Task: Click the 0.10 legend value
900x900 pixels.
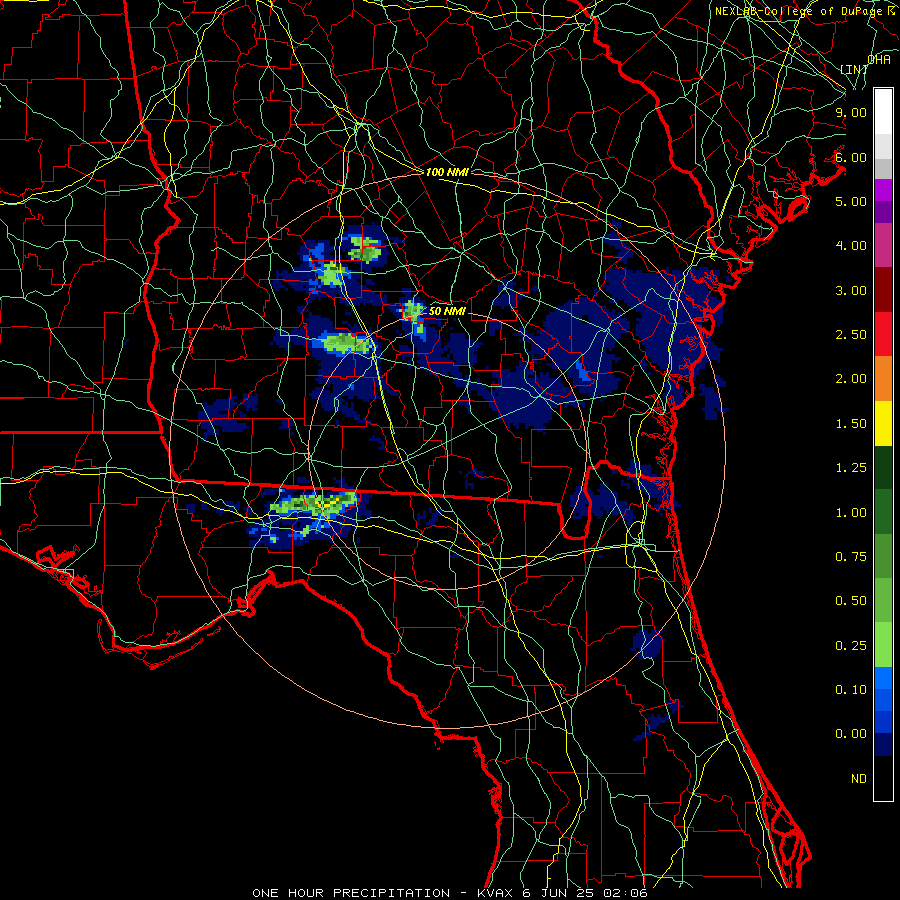Action: point(851,690)
